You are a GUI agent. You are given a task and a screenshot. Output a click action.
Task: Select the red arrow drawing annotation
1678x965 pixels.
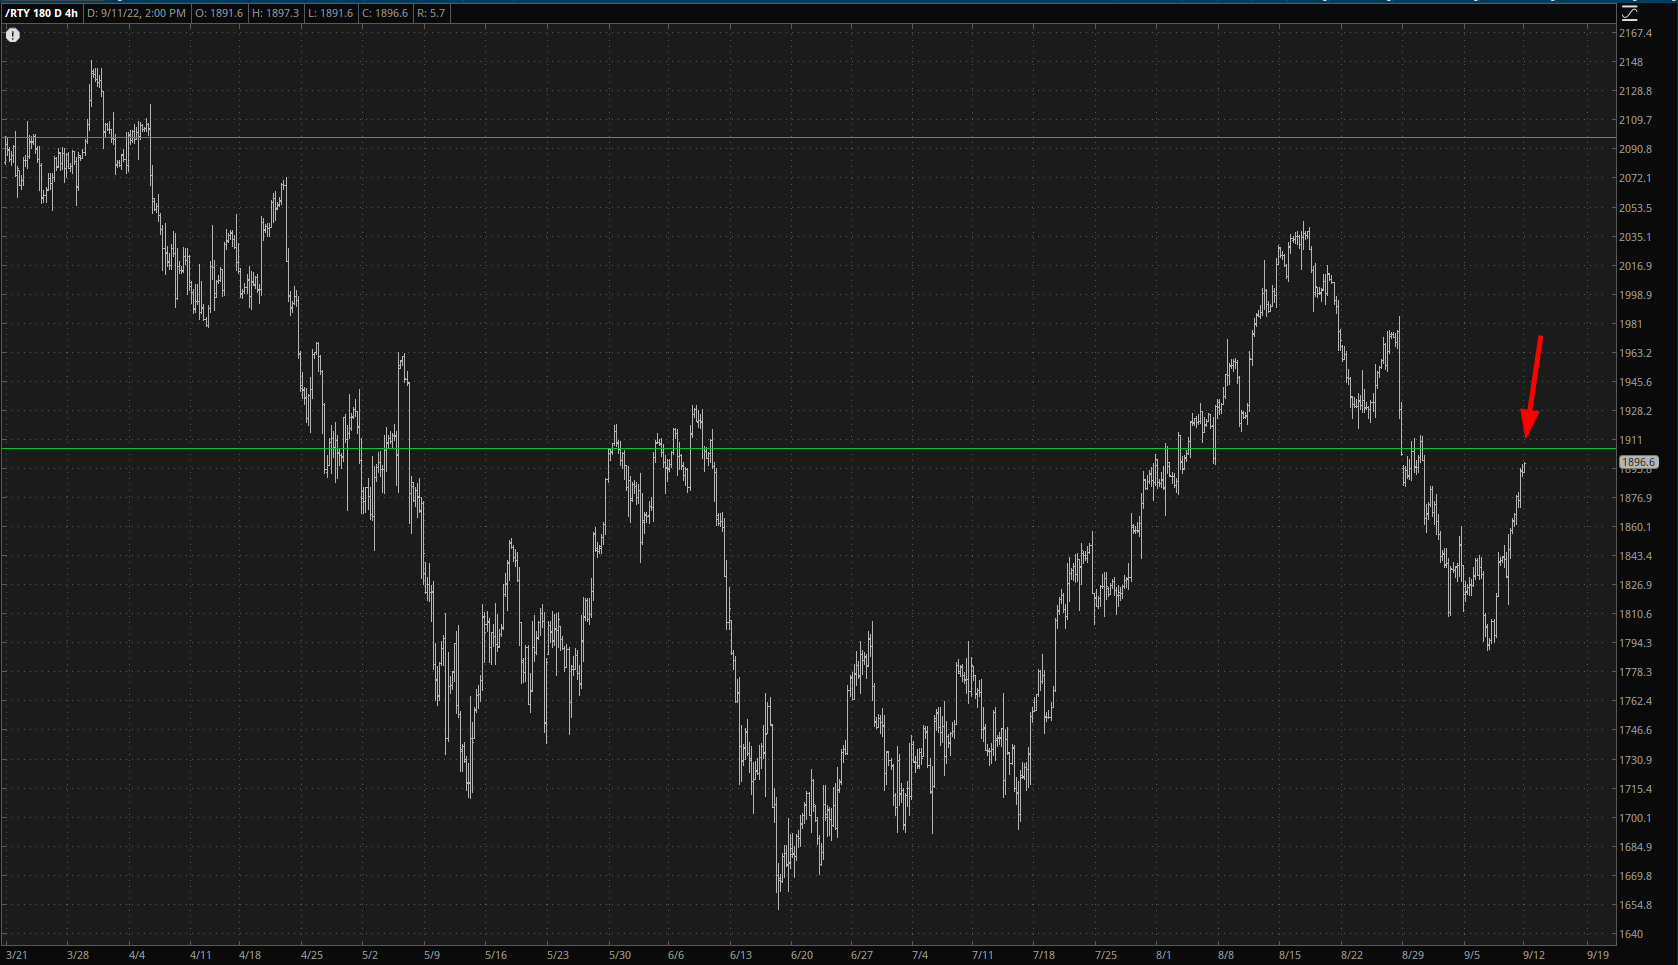pos(1532,386)
